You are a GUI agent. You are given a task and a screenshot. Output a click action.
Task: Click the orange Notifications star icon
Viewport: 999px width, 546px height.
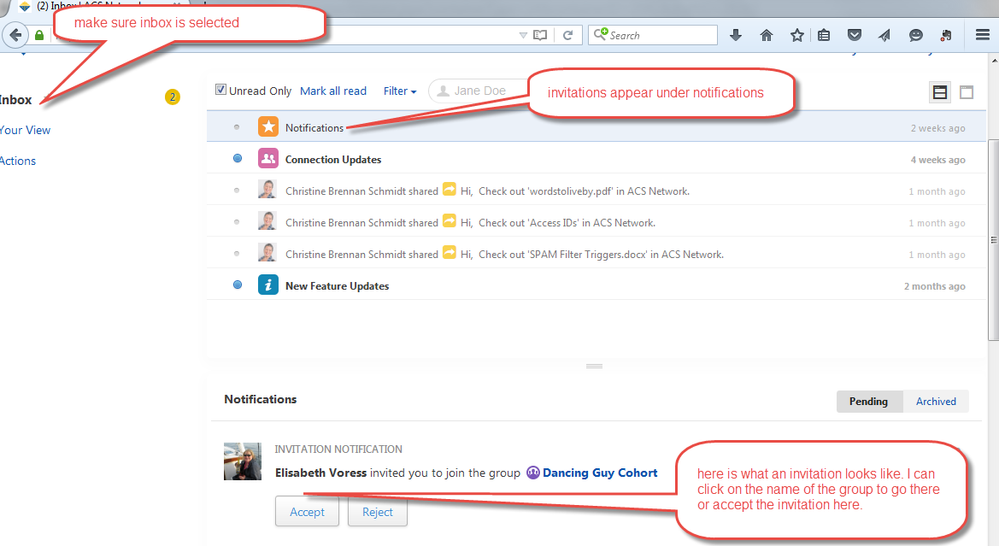[x=268, y=128]
